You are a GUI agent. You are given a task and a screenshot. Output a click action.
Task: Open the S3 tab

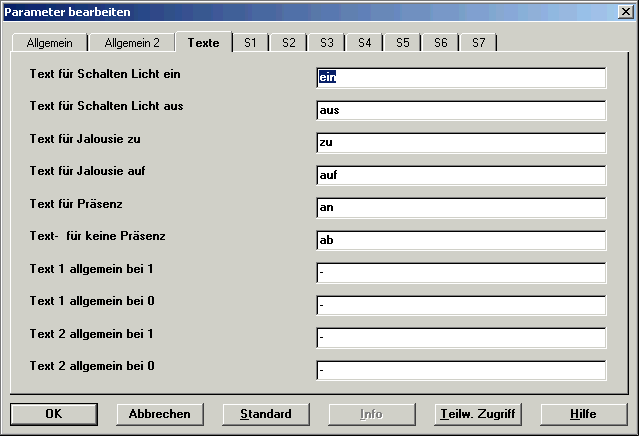pyautogui.click(x=326, y=43)
